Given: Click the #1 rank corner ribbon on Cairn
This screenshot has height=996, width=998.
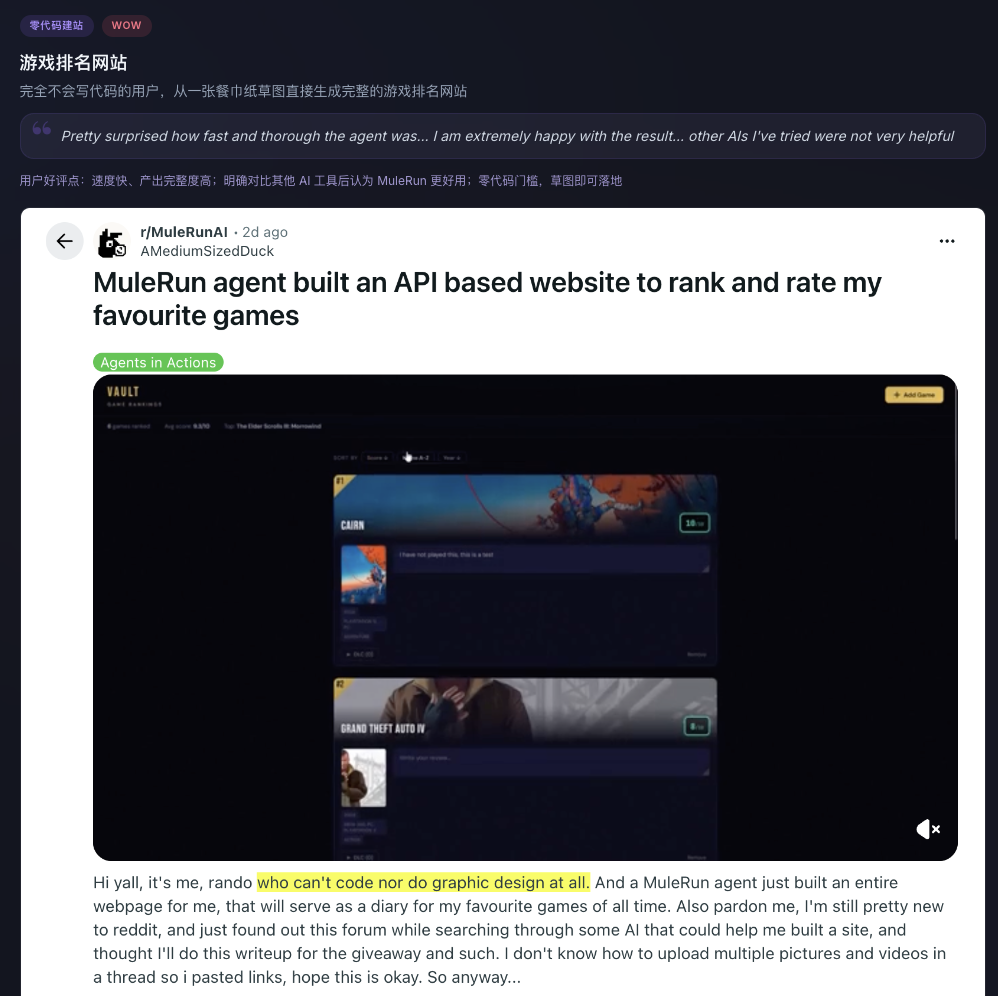Looking at the screenshot, I should (x=341, y=482).
